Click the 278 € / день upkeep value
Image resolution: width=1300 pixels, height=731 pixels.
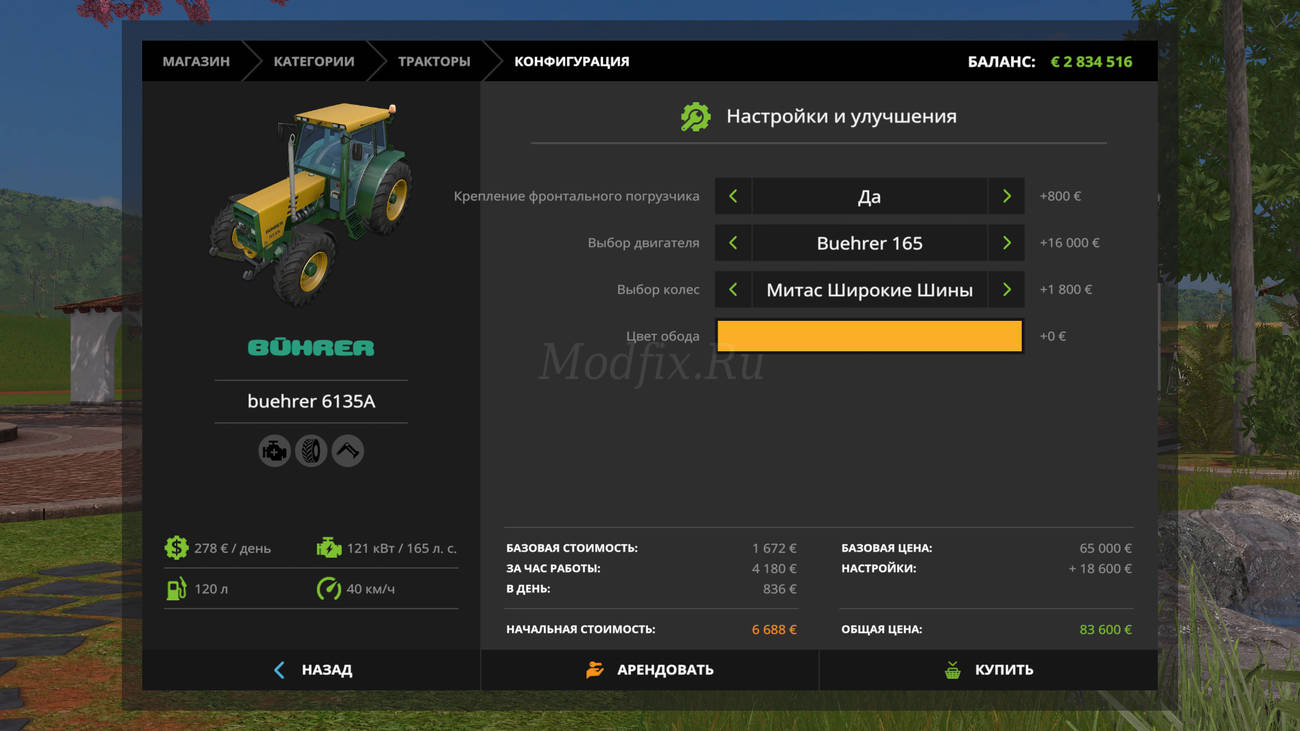pyautogui.click(x=232, y=548)
